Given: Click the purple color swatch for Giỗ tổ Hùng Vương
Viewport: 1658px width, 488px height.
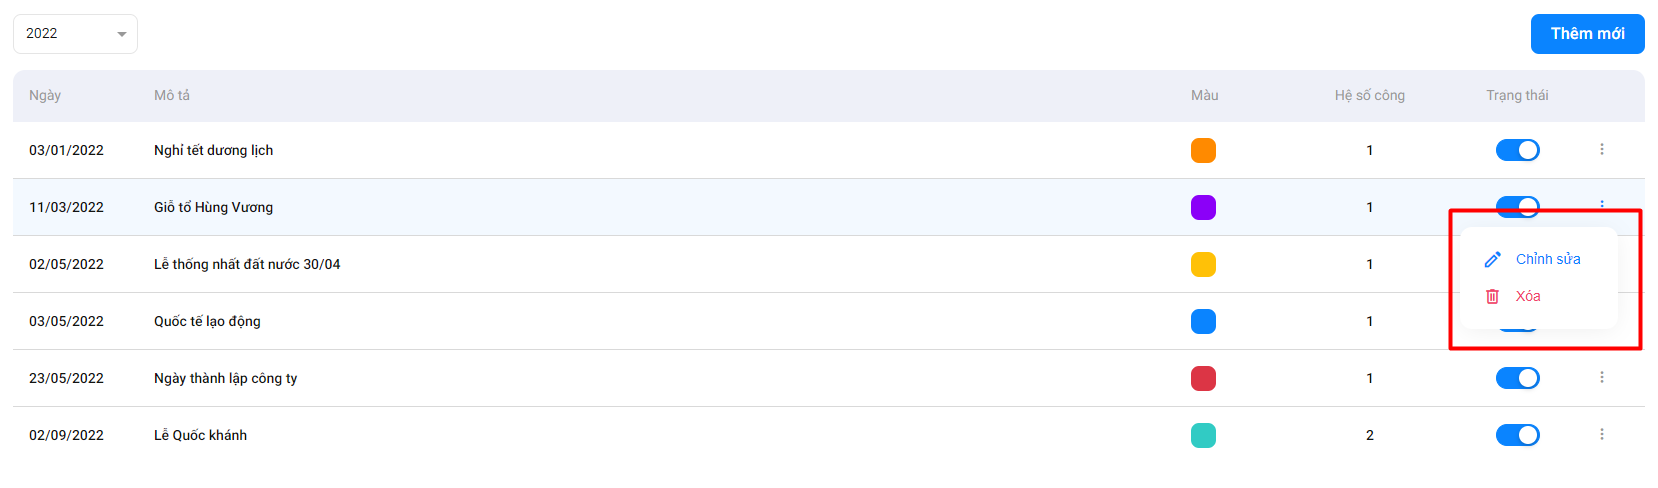Looking at the screenshot, I should 1203,207.
